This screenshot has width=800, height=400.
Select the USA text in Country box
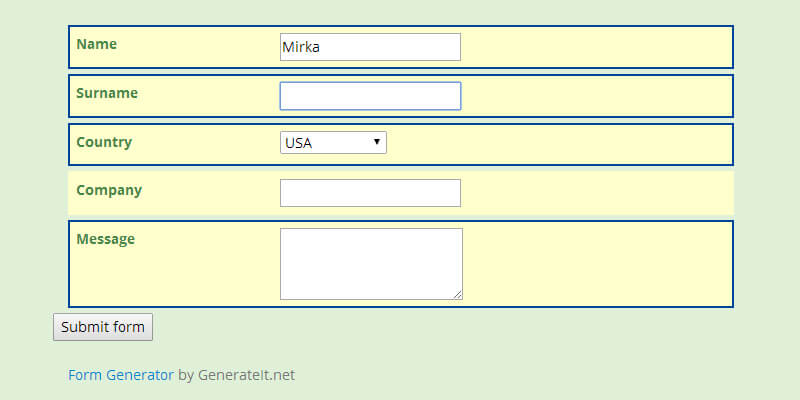(299, 143)
